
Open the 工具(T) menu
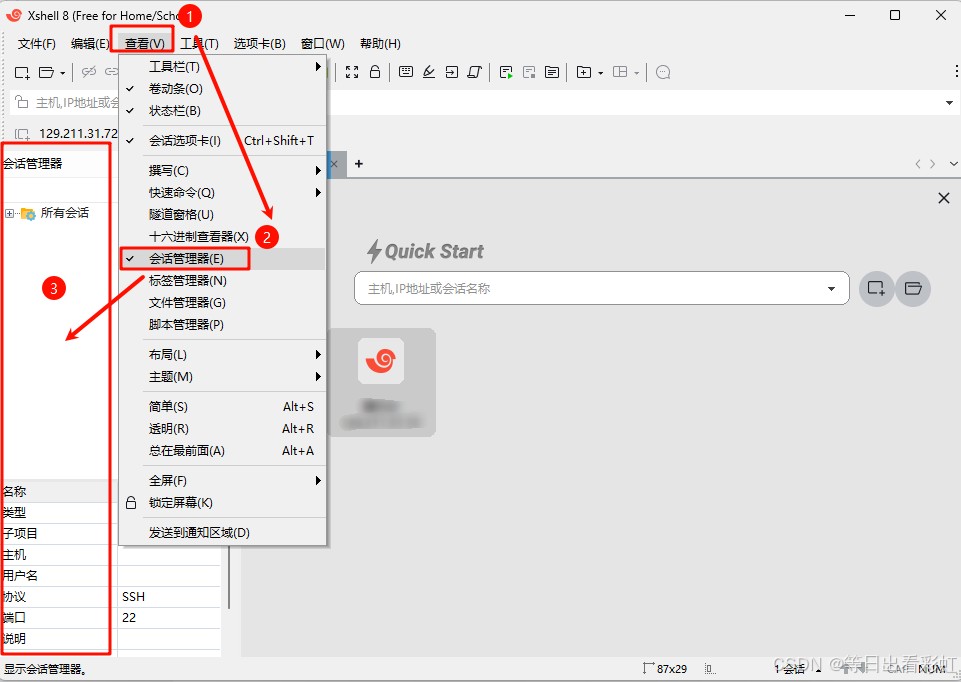click(200, 44)
